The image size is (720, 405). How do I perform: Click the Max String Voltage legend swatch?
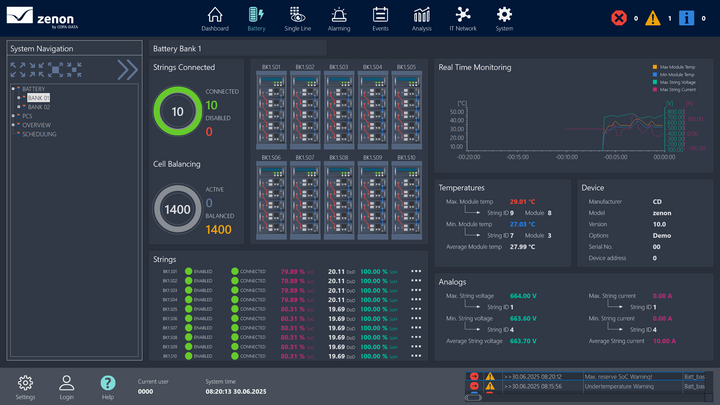(x=655, y=82)
